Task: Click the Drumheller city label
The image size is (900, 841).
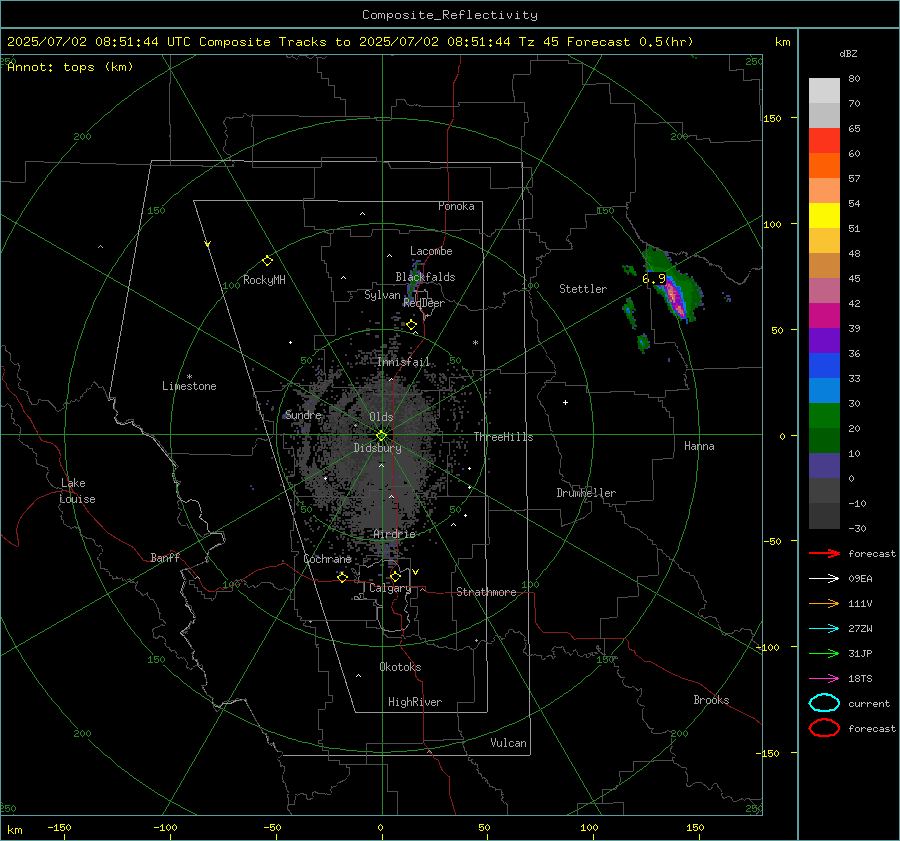Action: click(586, 493)
